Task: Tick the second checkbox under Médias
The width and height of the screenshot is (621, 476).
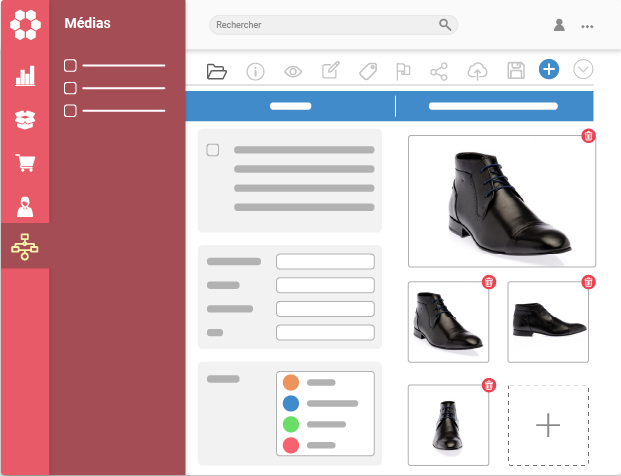Action: pos(70,88)
